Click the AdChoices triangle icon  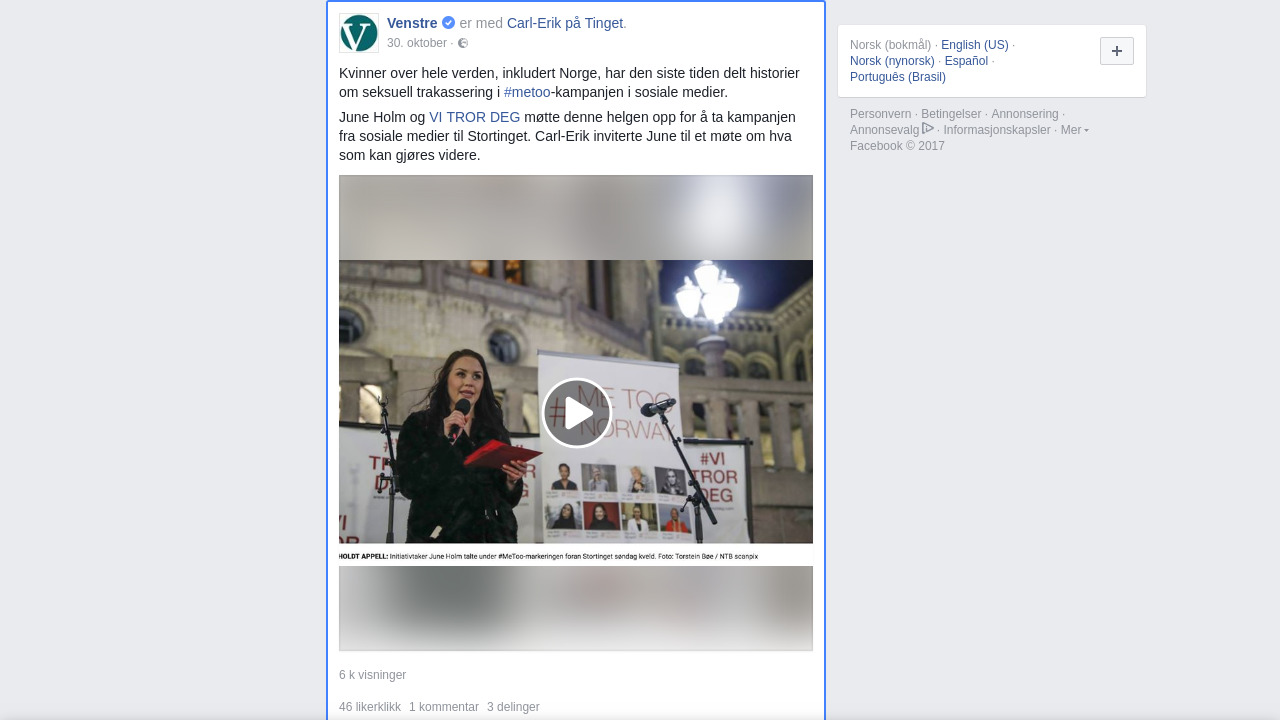coord(928,129)
